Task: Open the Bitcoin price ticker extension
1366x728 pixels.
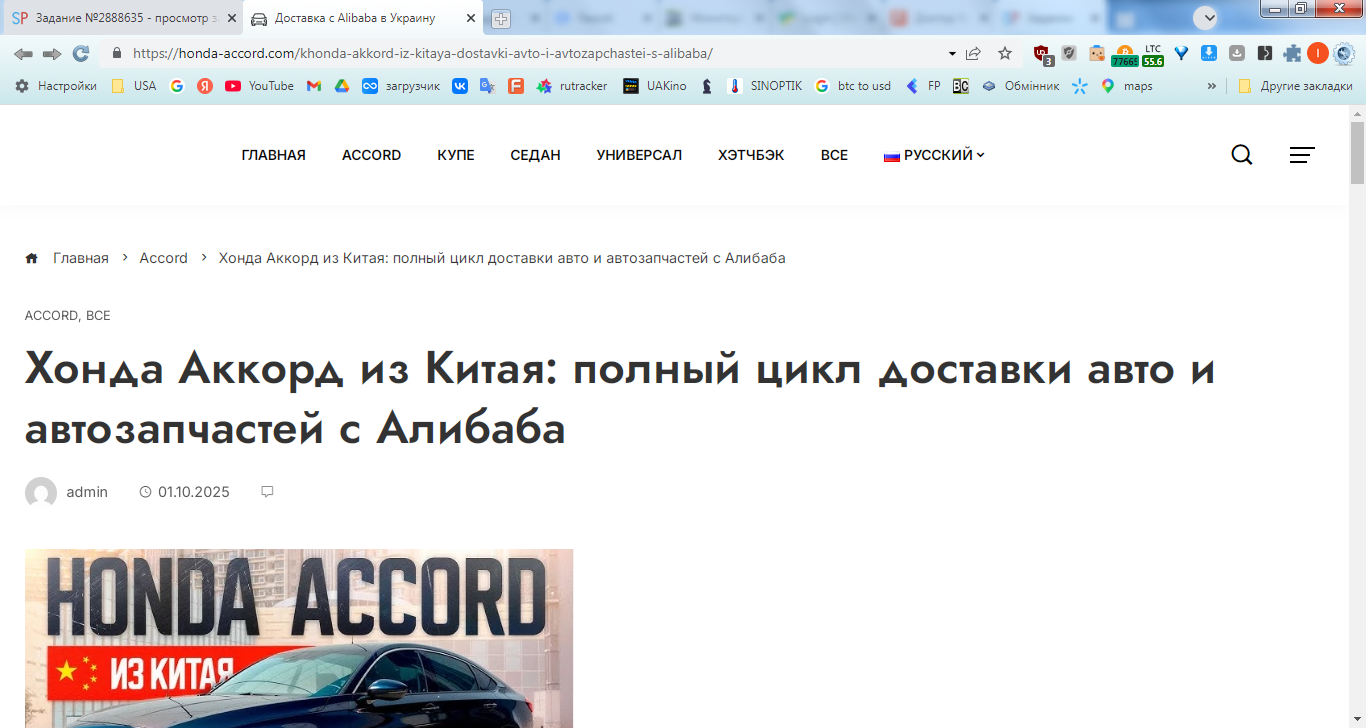Action: tap(1124, 54)
